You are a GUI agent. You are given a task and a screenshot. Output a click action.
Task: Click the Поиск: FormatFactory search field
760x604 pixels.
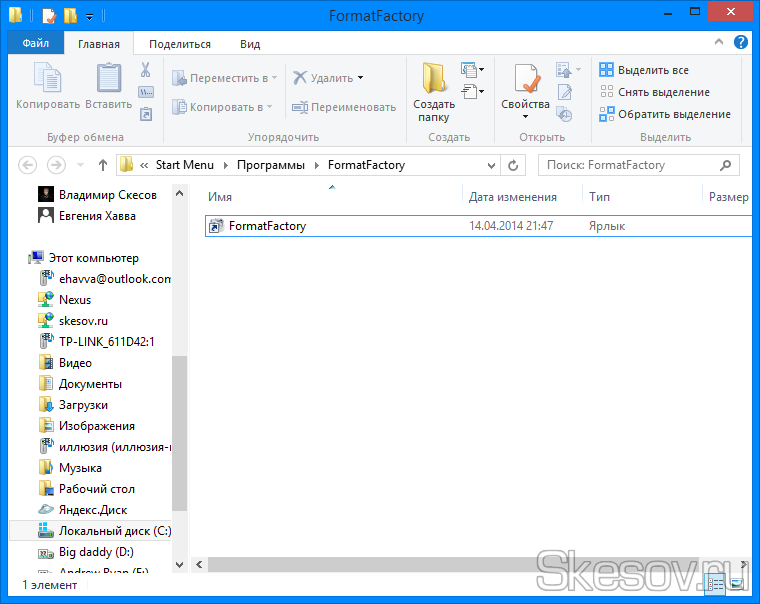(630, 165)
